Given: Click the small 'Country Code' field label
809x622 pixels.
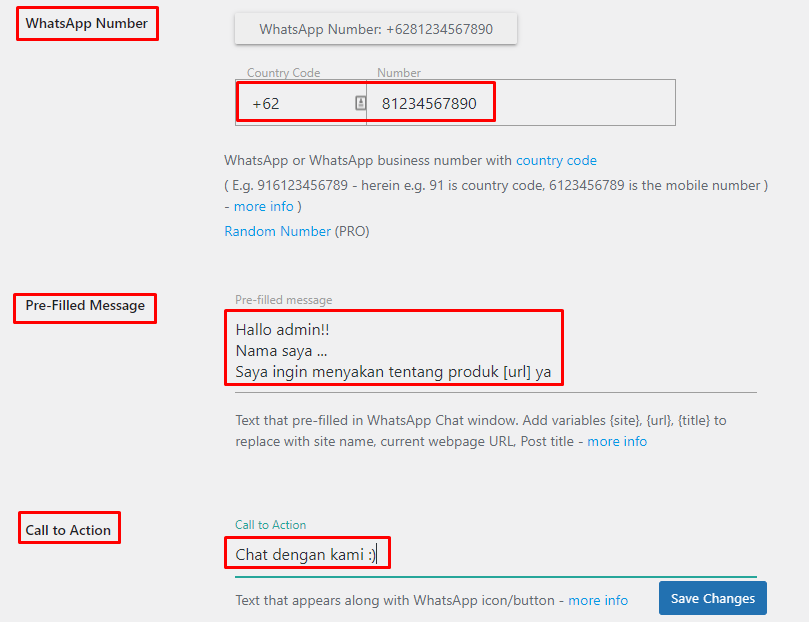Looking at the screenshot, I should coord(283,73).
